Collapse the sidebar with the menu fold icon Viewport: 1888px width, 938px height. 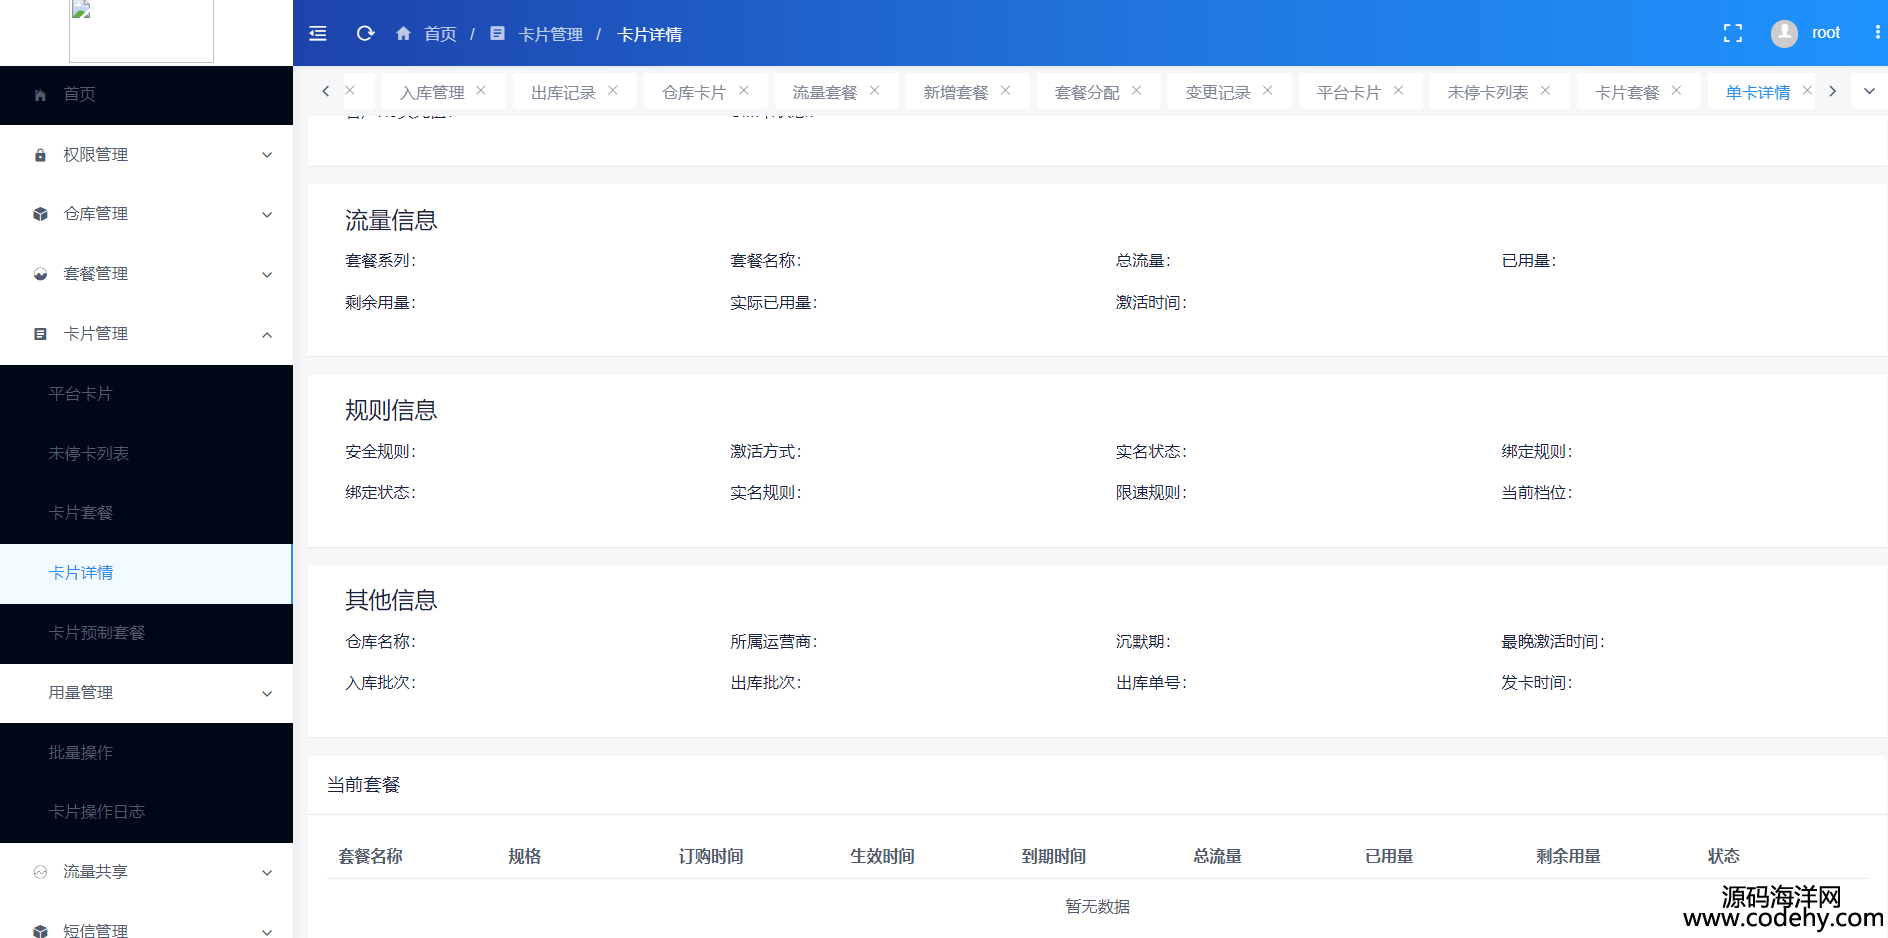[318, 34]
